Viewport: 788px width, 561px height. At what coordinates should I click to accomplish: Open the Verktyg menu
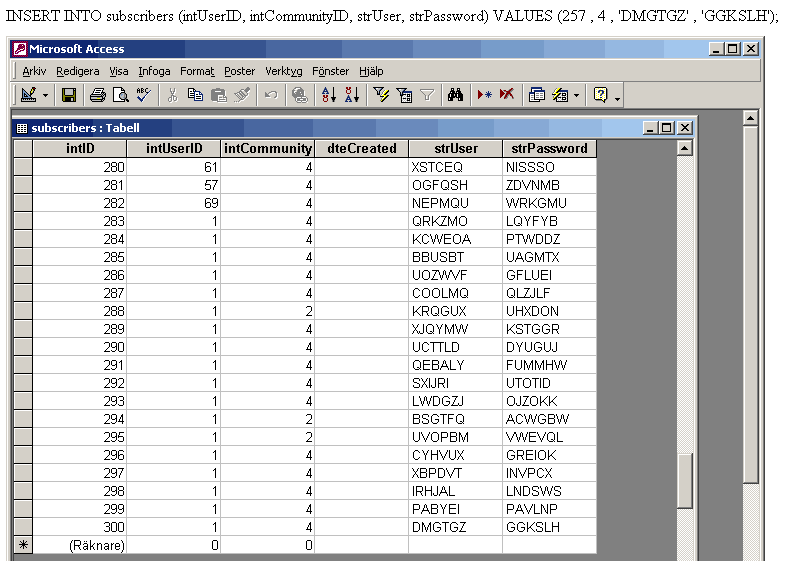tap(283, 71)
